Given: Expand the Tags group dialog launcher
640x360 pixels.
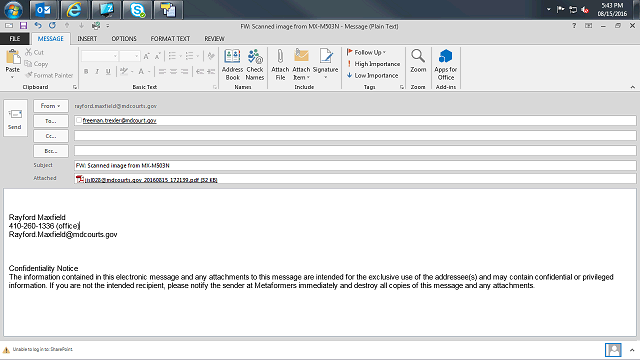Looking at the screenshot, I should click(x=402, y=87).
